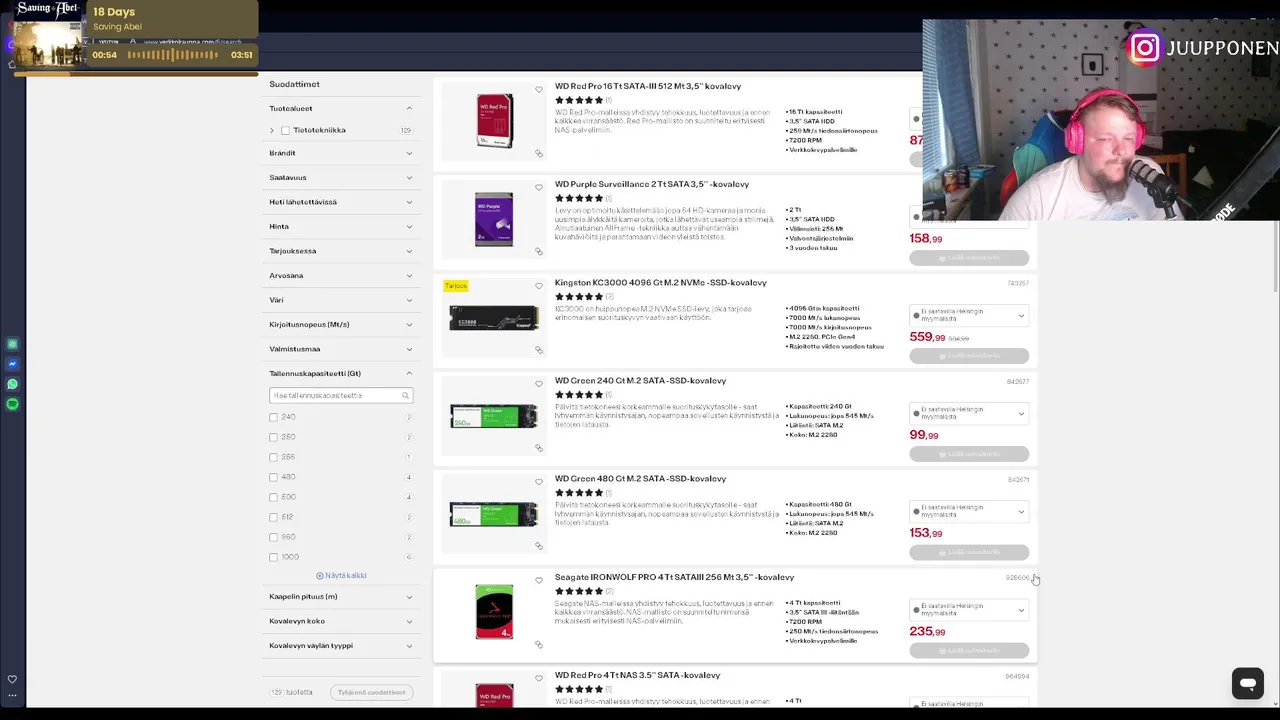Viewport: 1280px width, 720px height.
Task: Click the Tyhjennä suodattimet button
Action: coord(371,692)
